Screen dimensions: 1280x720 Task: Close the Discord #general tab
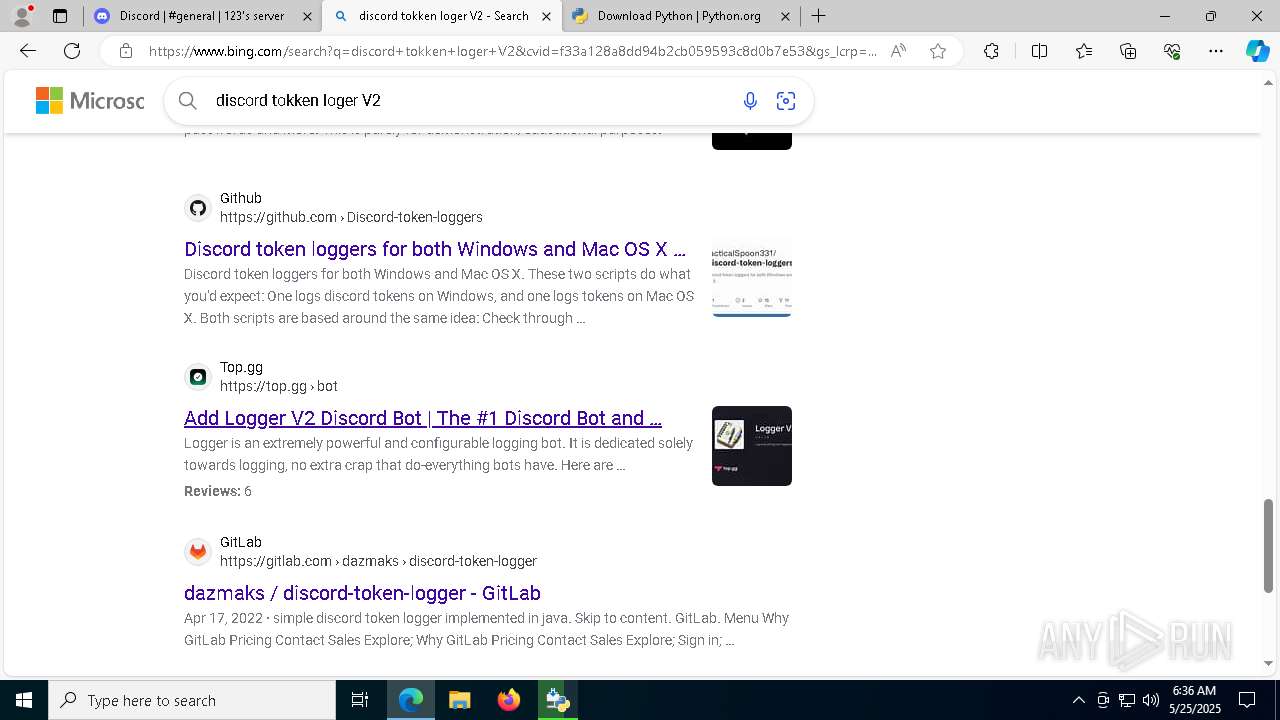[308, 16]
